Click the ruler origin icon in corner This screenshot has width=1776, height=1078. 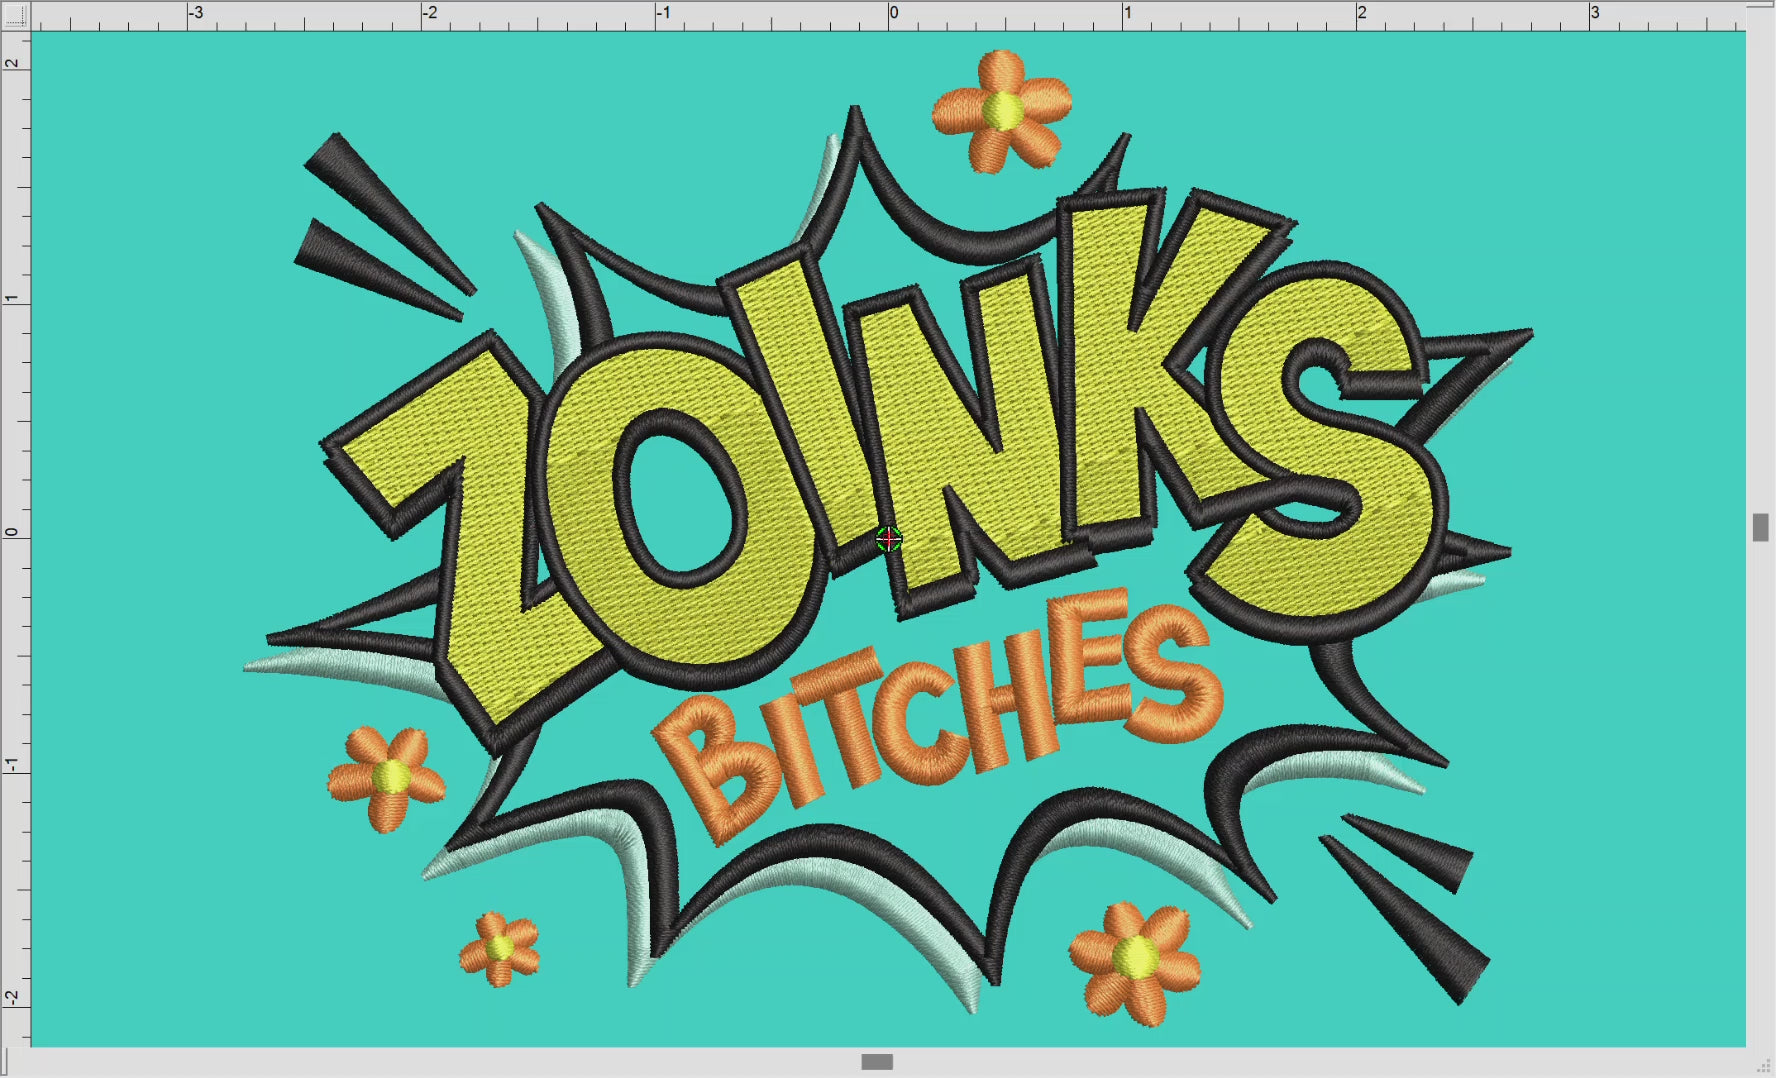tap(15, 15)
